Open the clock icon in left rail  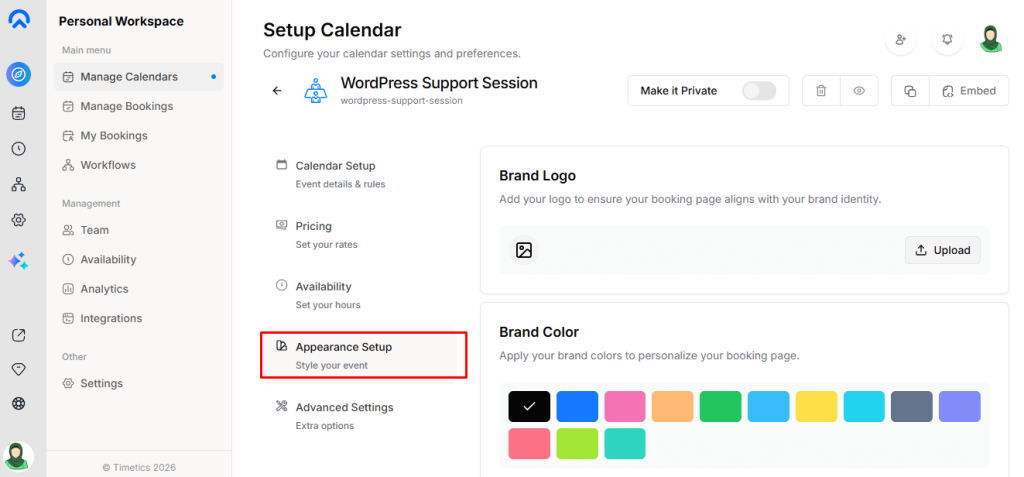click(x=18, y=149)
